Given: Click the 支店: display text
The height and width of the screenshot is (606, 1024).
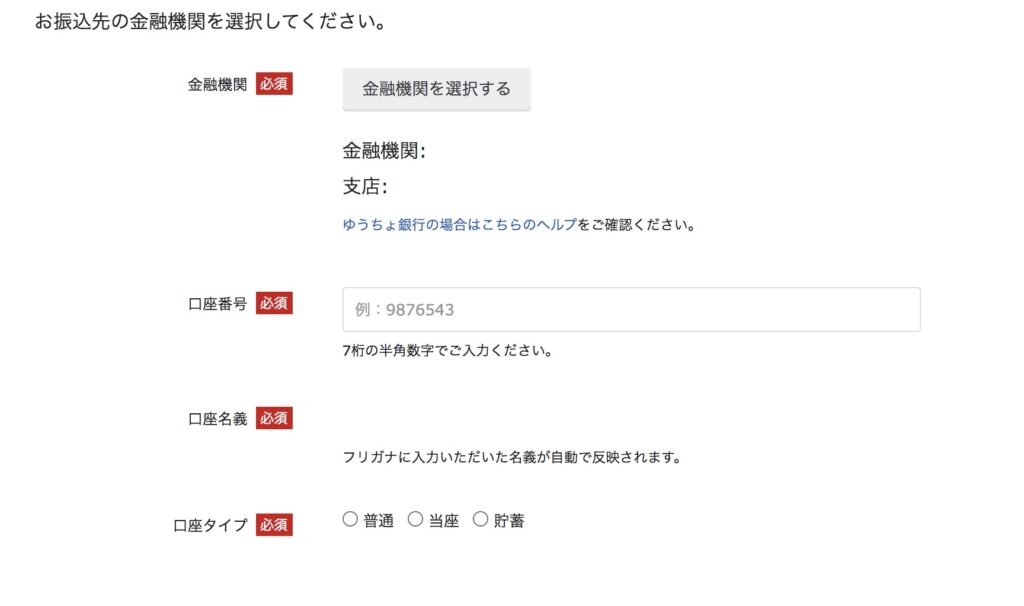Looking at the screenshot, I should 365,187.
